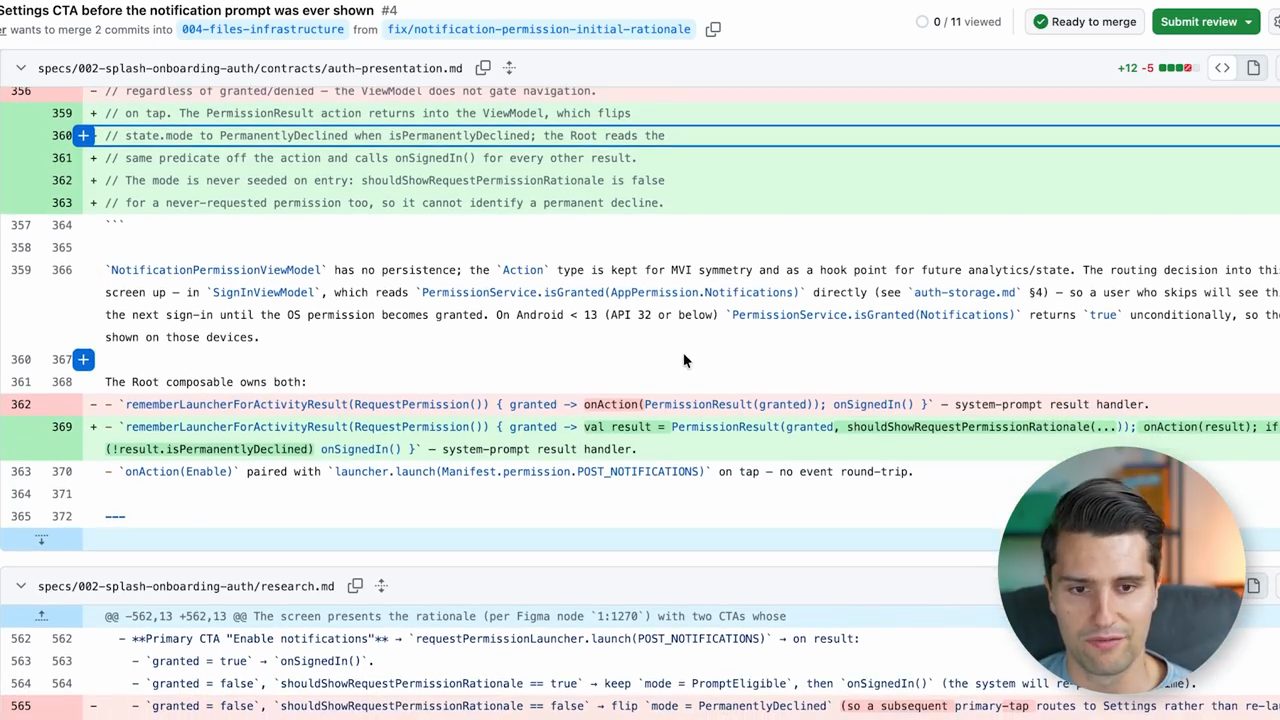Expand hidden lines above line 562
Image resolution: width=1280 pixels, height=720 pixels.
(41, 616)
